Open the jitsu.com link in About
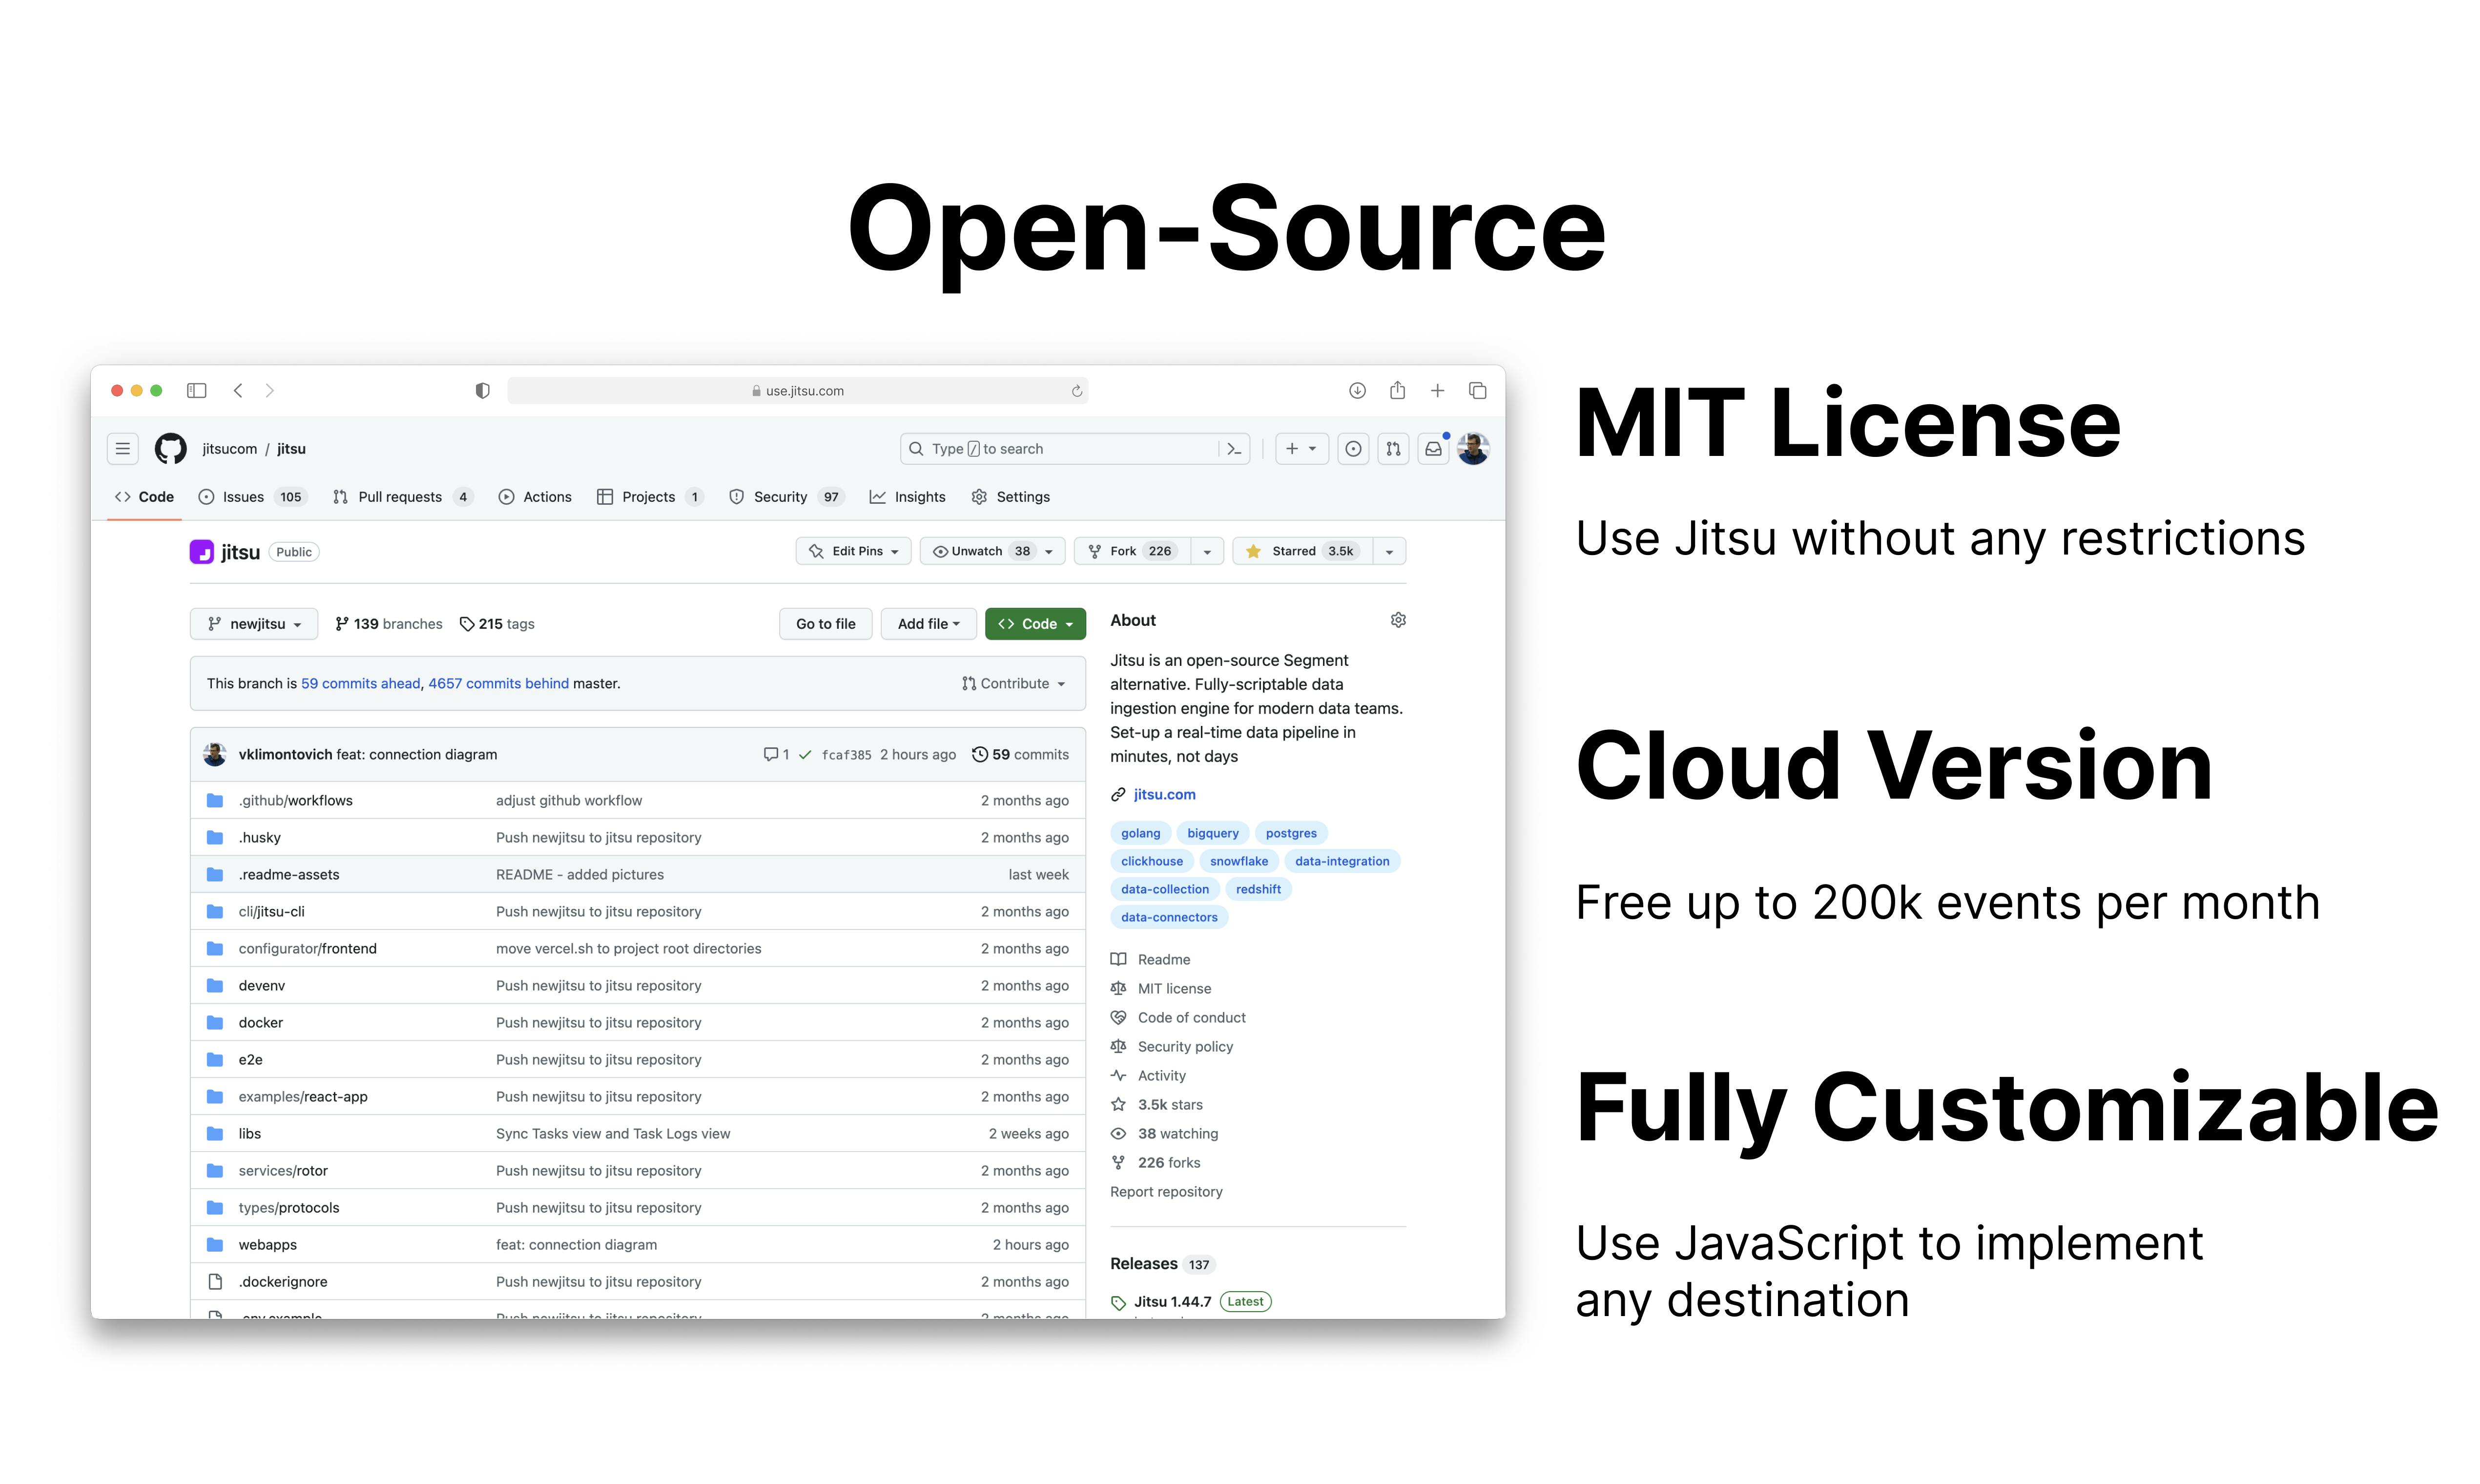This screenshot has width=2480, height=1484. [x=1164, y=794]
